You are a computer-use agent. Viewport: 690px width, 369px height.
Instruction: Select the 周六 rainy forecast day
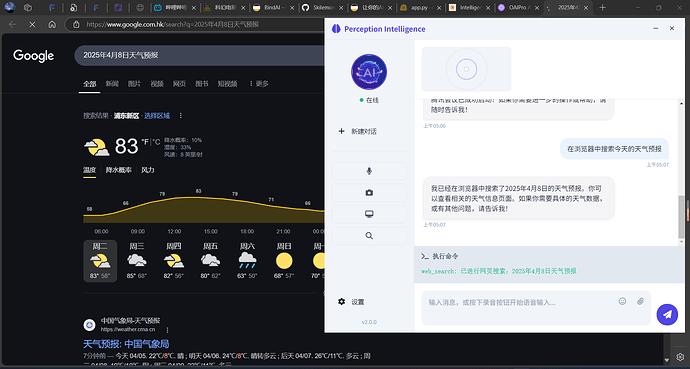click(x=247, y=261)
